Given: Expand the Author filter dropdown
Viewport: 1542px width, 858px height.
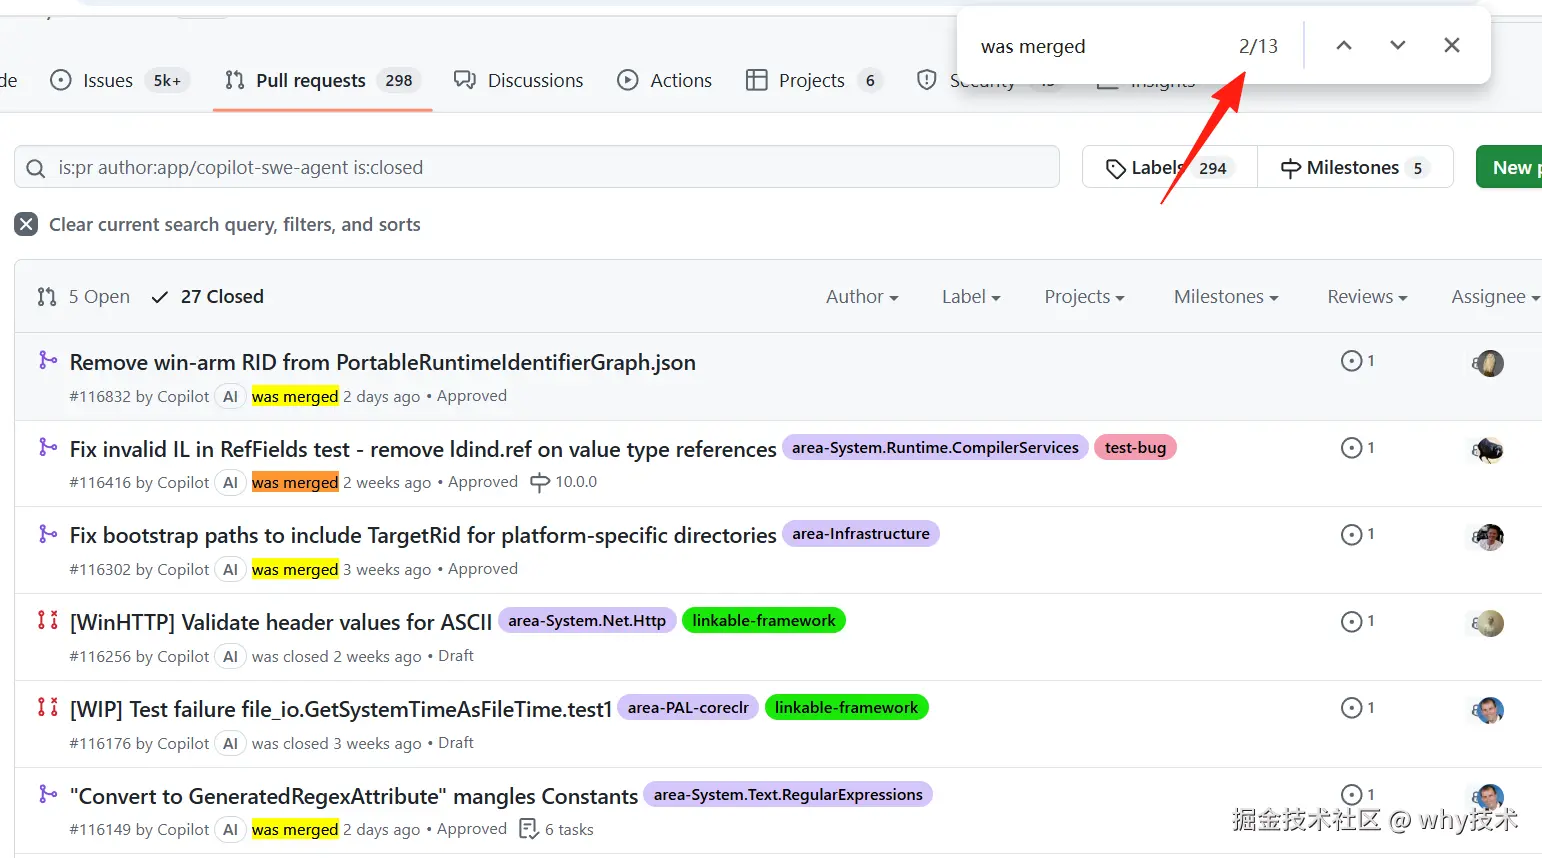Looking at the screenshot, I should pos(861,297).
